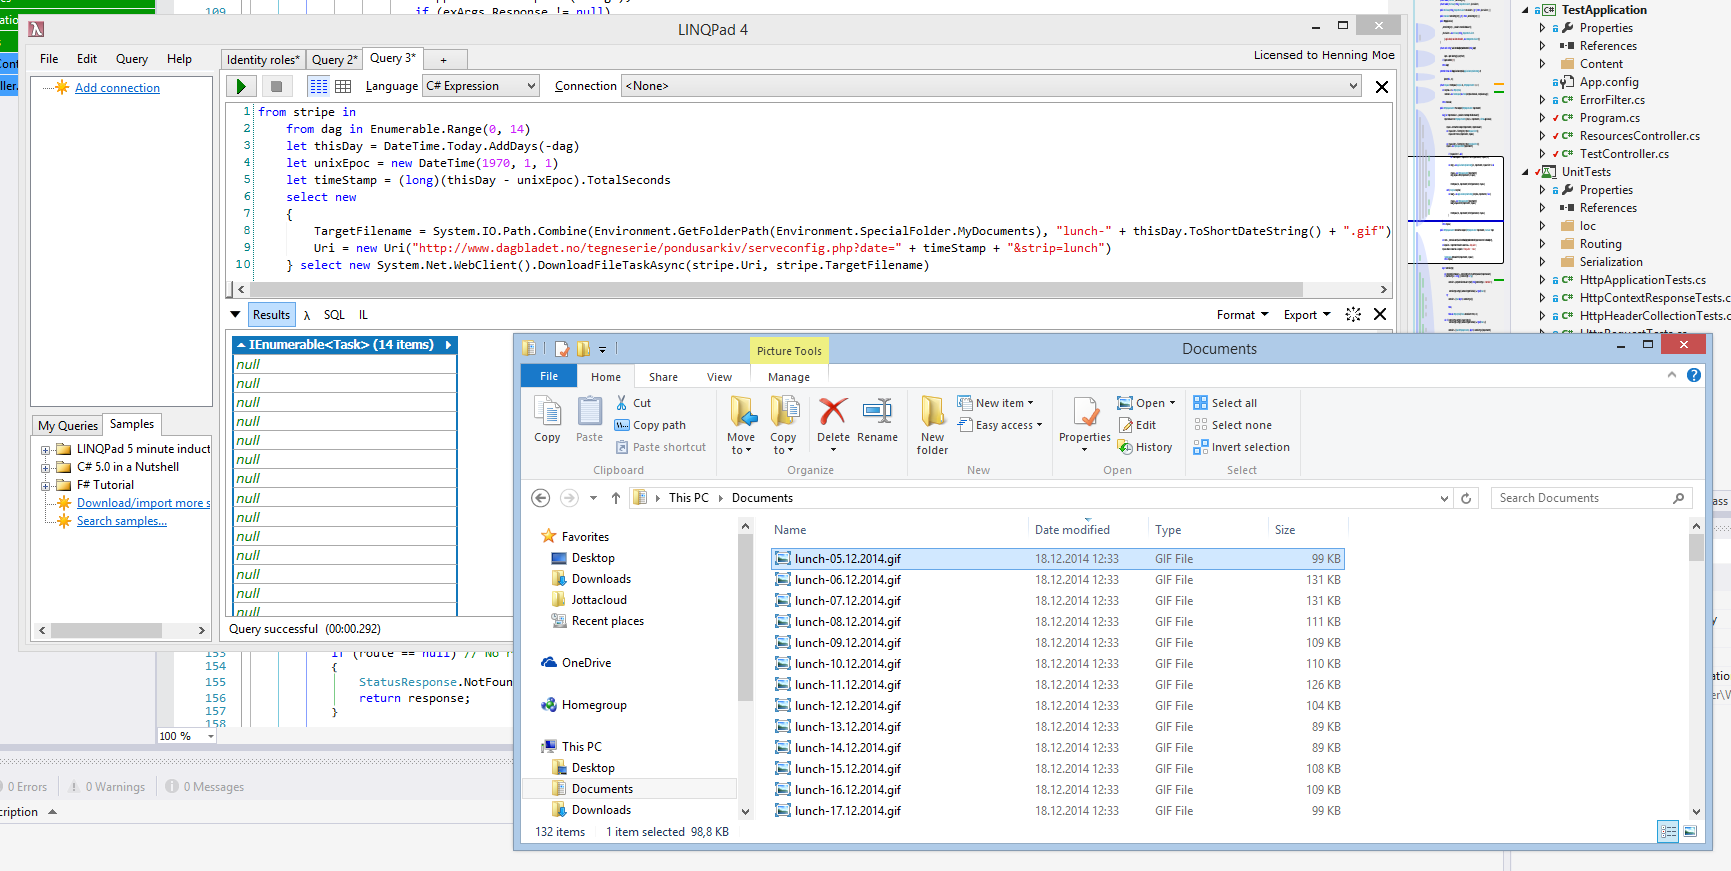The height and width of the screenshot is (871, 1731).
Task: Run the query with the green Execute button
Action: (241, 87)
